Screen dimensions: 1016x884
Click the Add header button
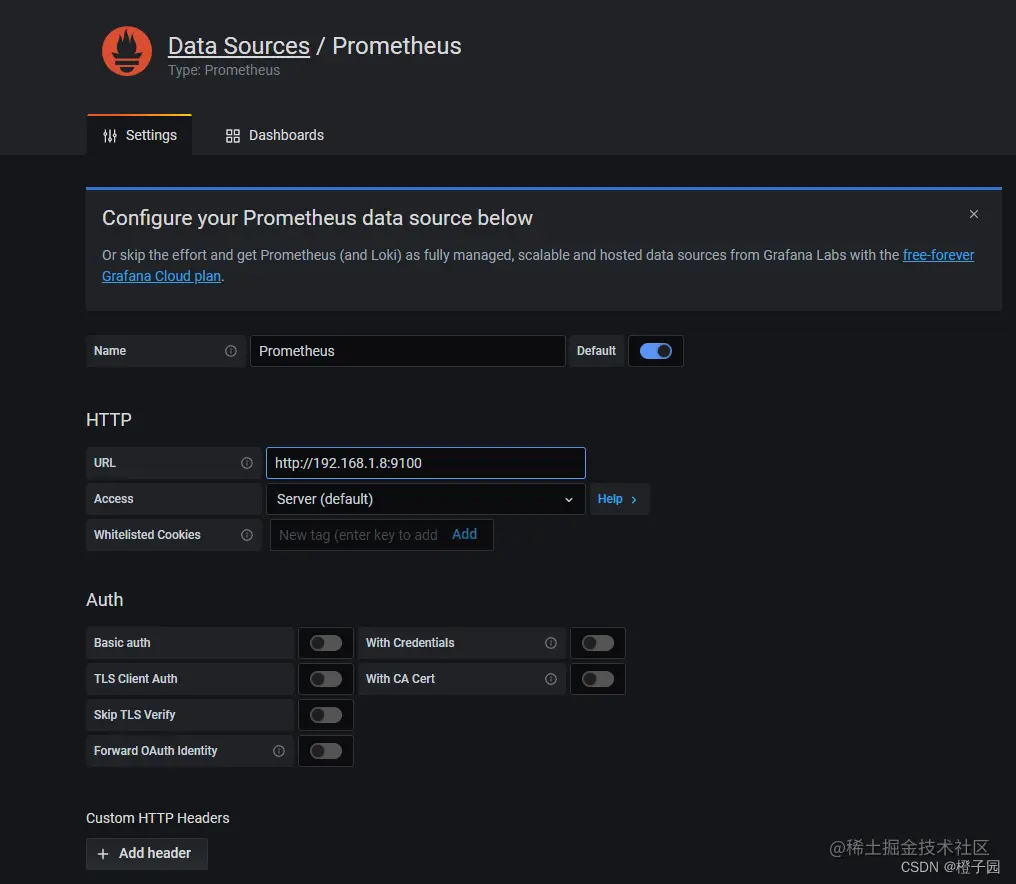click(147, 854)
